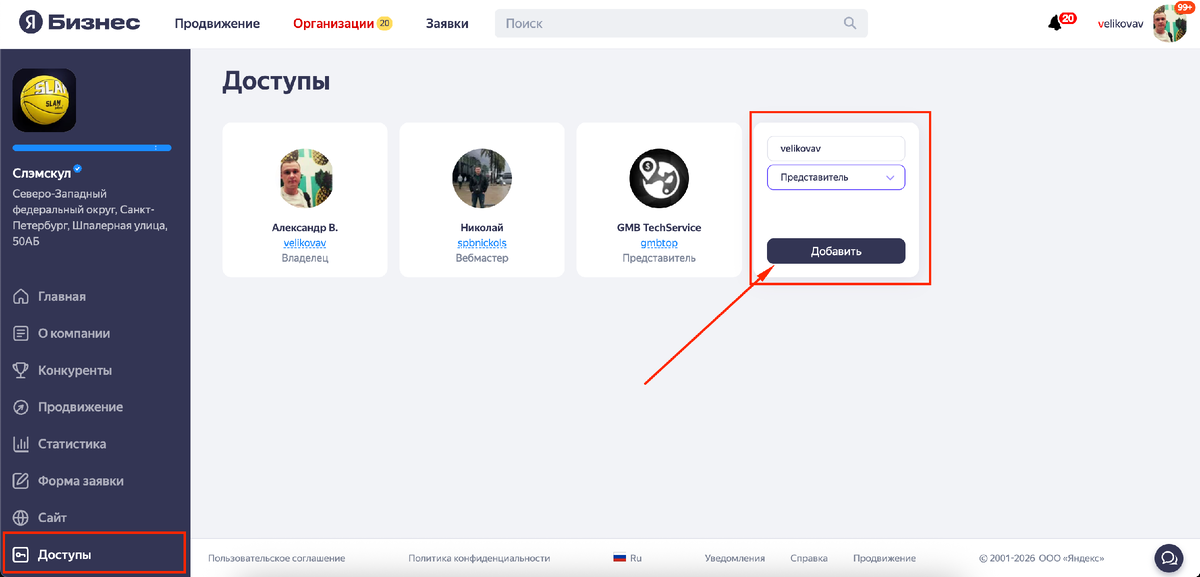1200x577 pixels.
Task: Click the Доступы key icon
Action: click(20, 555)
